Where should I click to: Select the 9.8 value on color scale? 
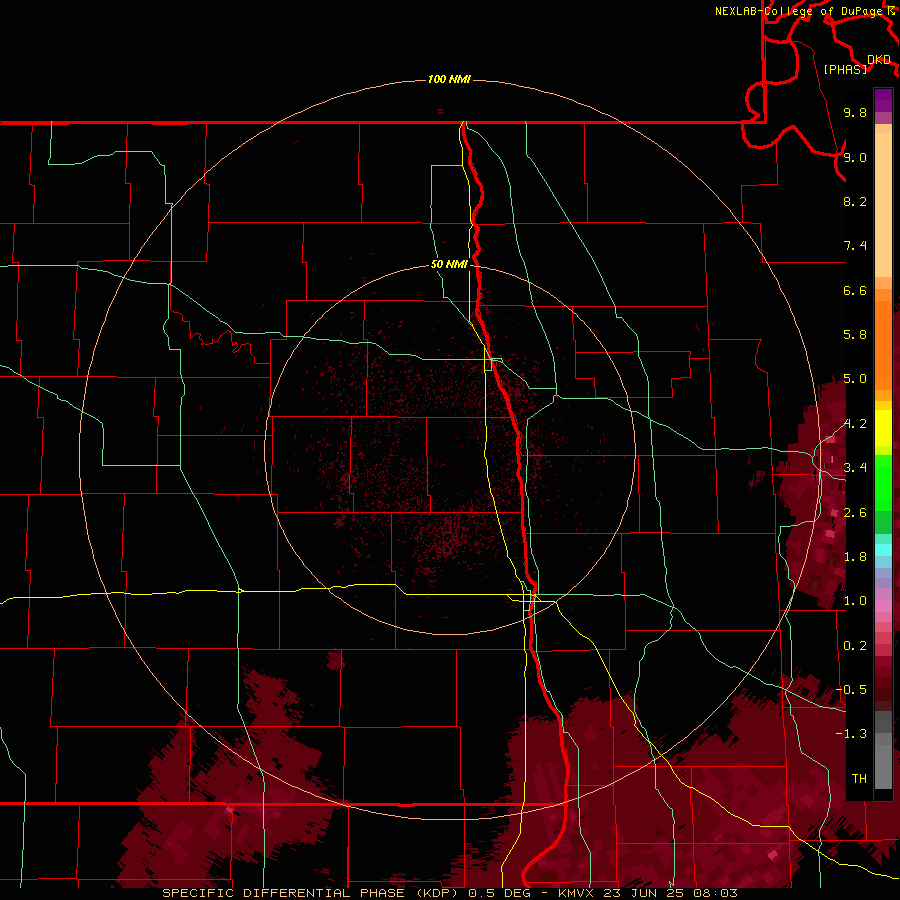pos(855,112)
